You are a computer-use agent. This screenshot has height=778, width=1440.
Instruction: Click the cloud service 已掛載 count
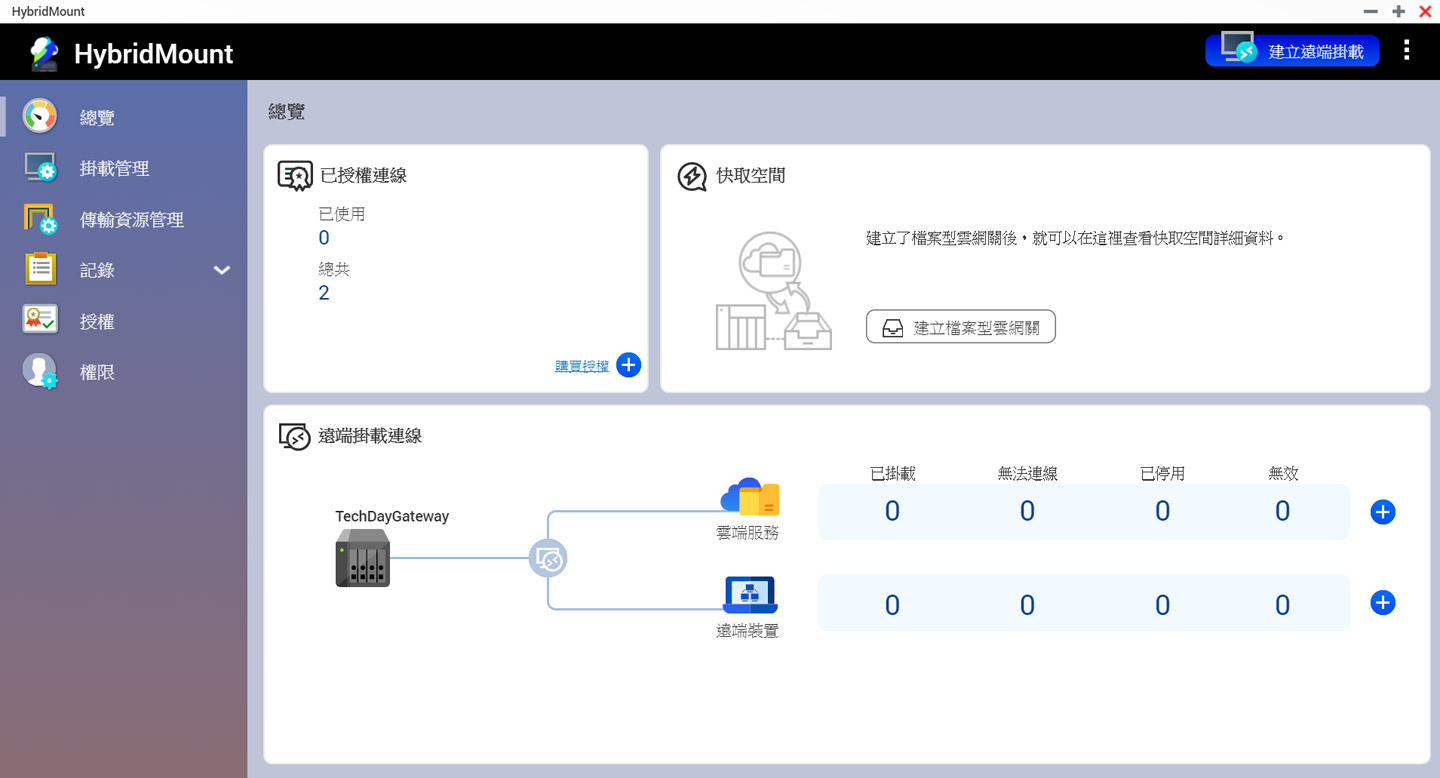click(x=892, y=512)
